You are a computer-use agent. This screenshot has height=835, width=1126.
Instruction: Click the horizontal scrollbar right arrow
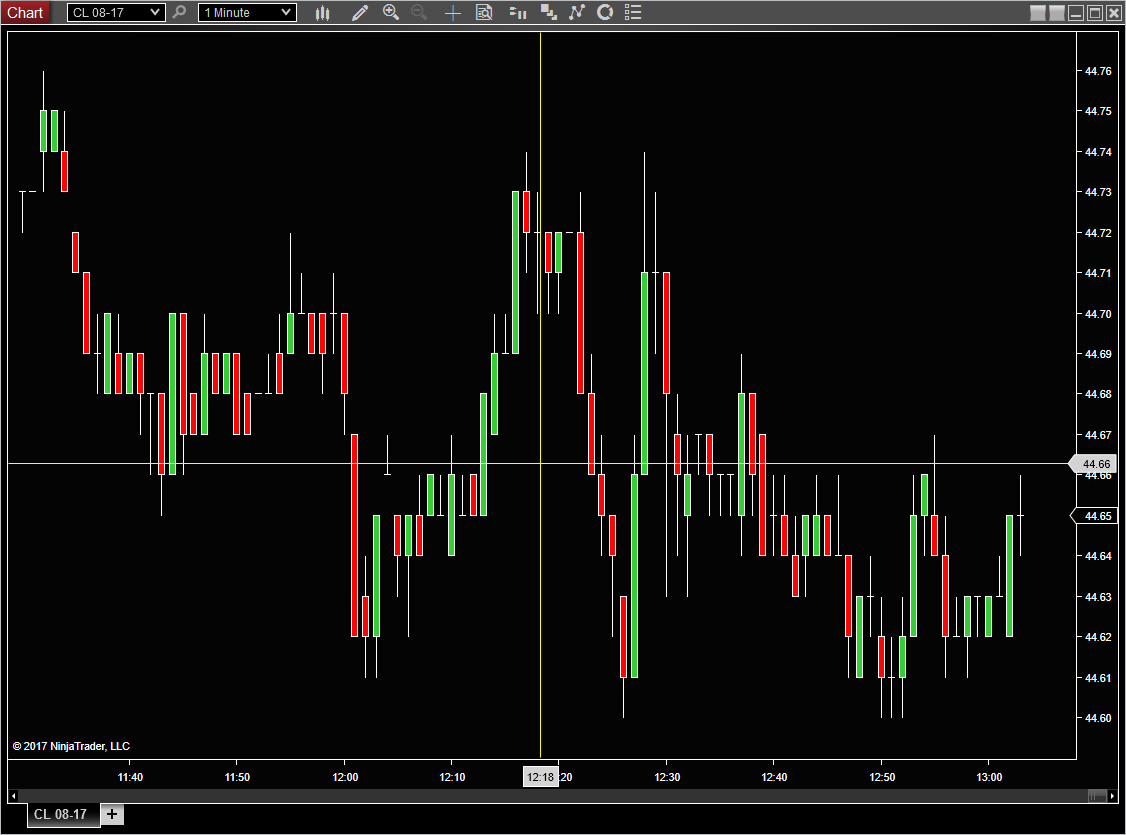(1112, 796)
